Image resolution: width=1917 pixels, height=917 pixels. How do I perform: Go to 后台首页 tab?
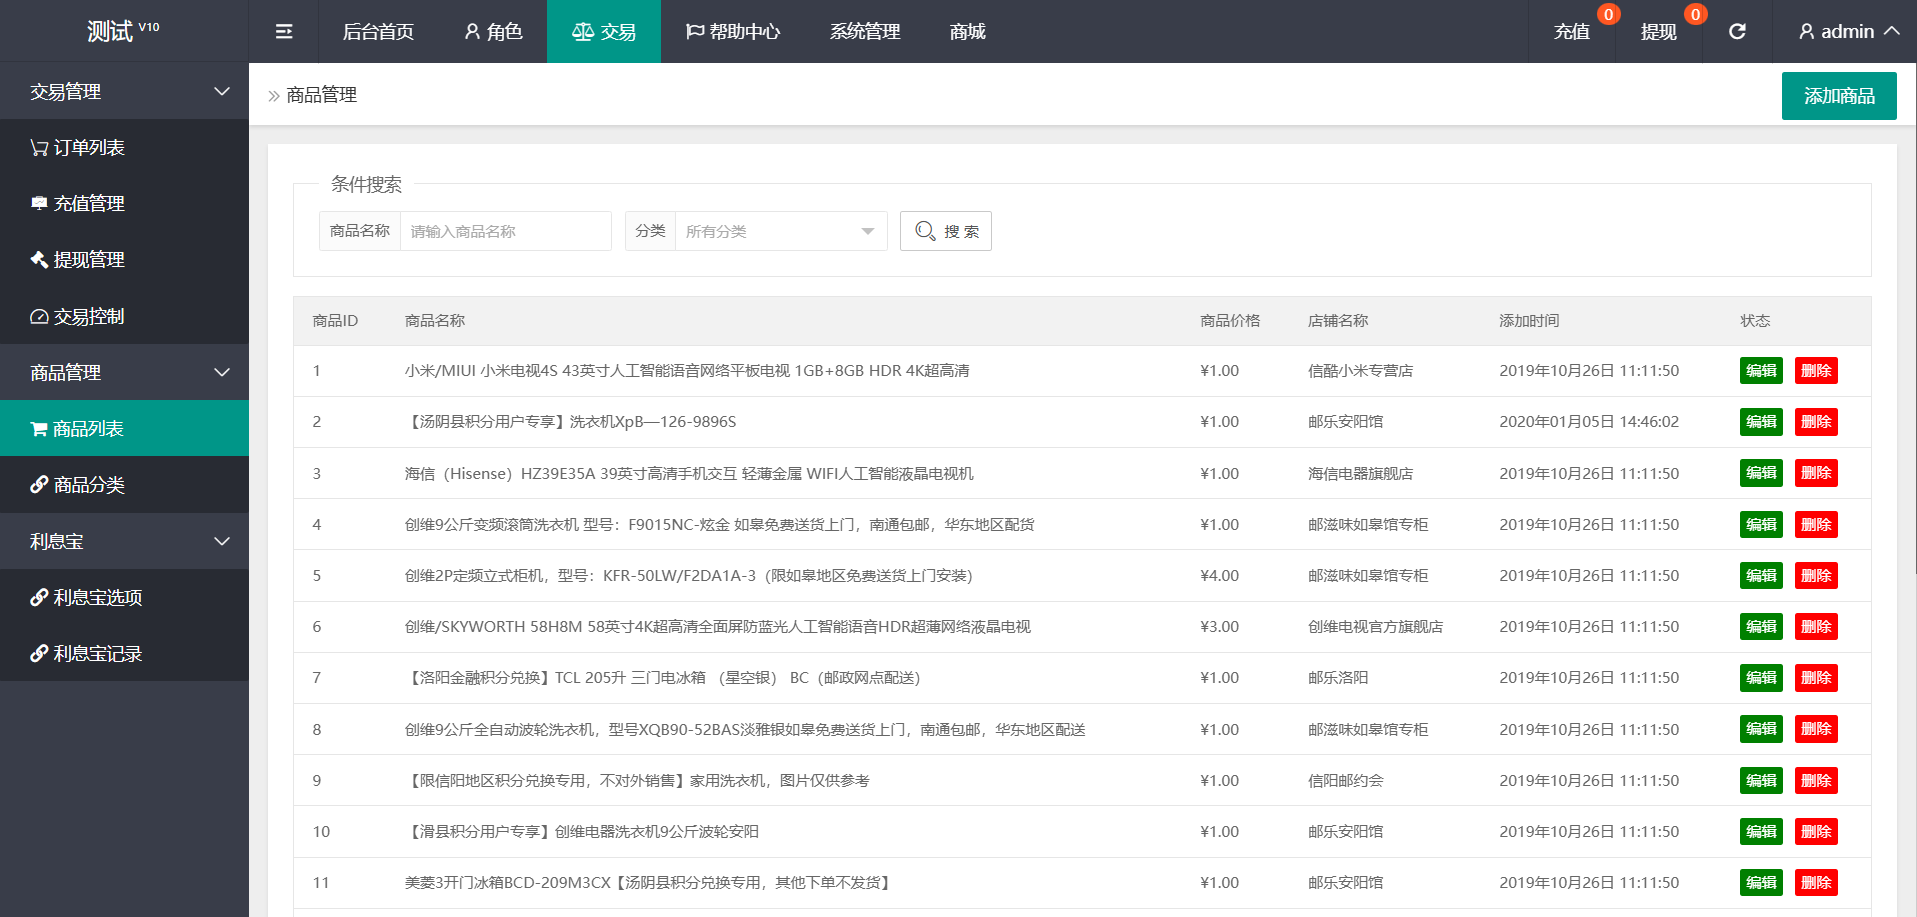(x=378, y=32)
